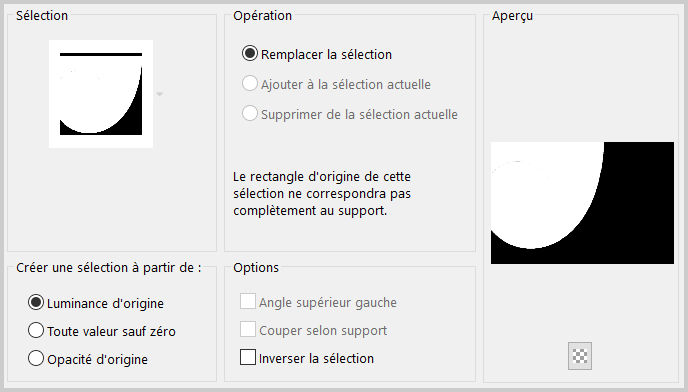The width and height of the screenshot is (688, 392).
Task: Click the rectangle d'origine warning text
Action: 322,194
